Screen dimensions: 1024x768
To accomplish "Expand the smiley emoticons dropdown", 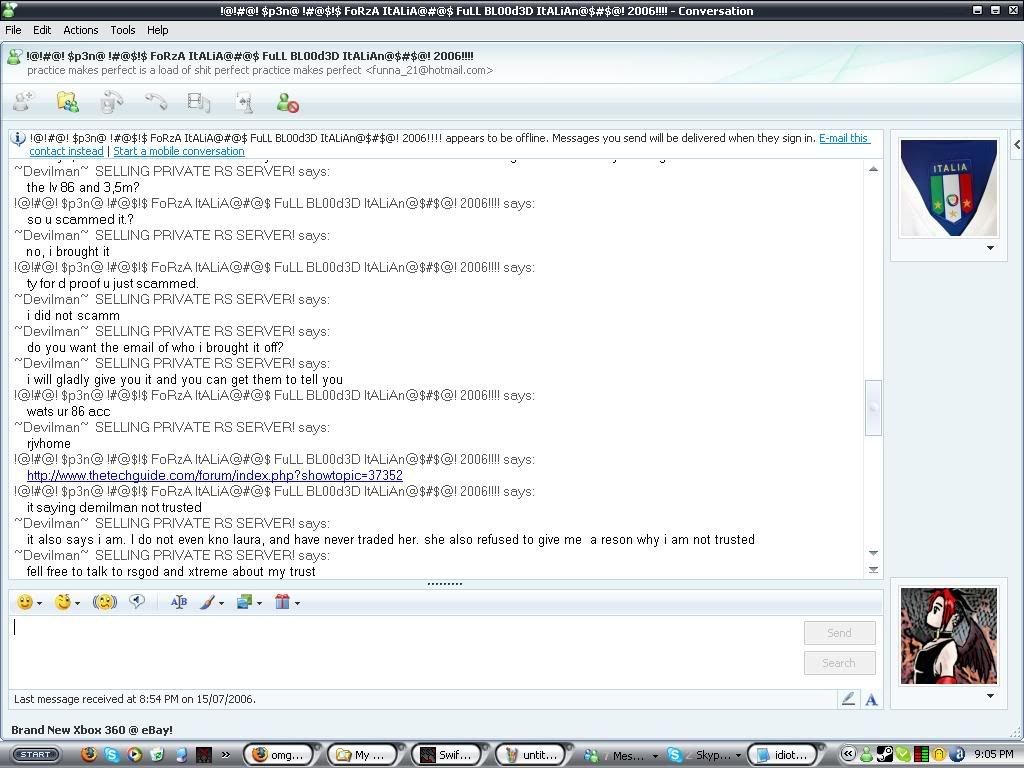I will (x=39, y=603).
